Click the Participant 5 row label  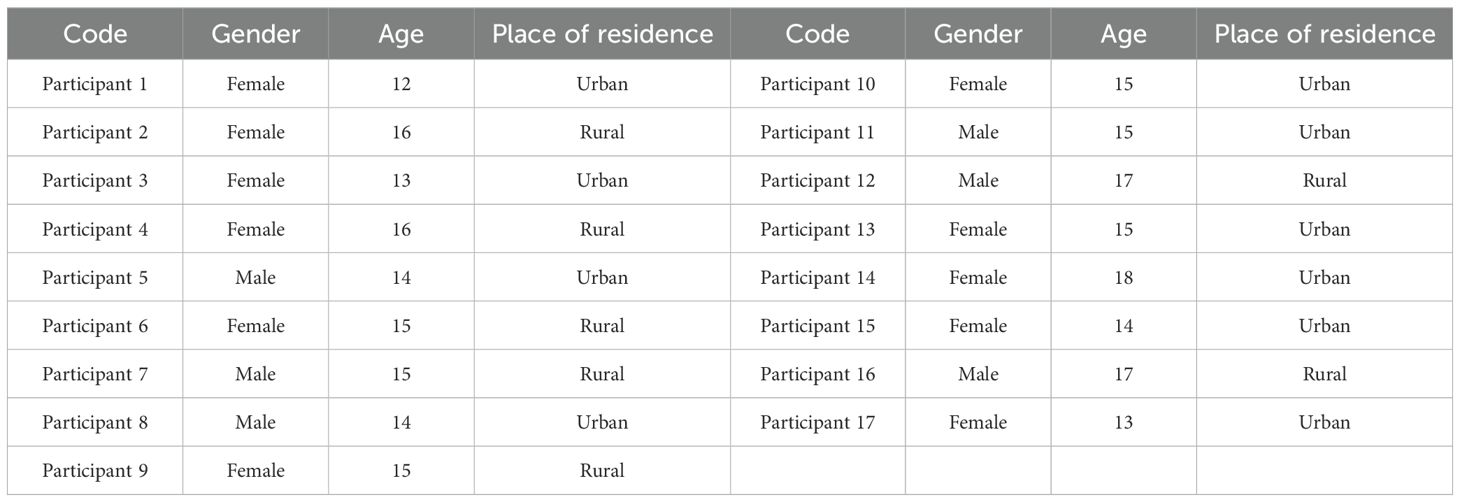(x=95, y=278)
